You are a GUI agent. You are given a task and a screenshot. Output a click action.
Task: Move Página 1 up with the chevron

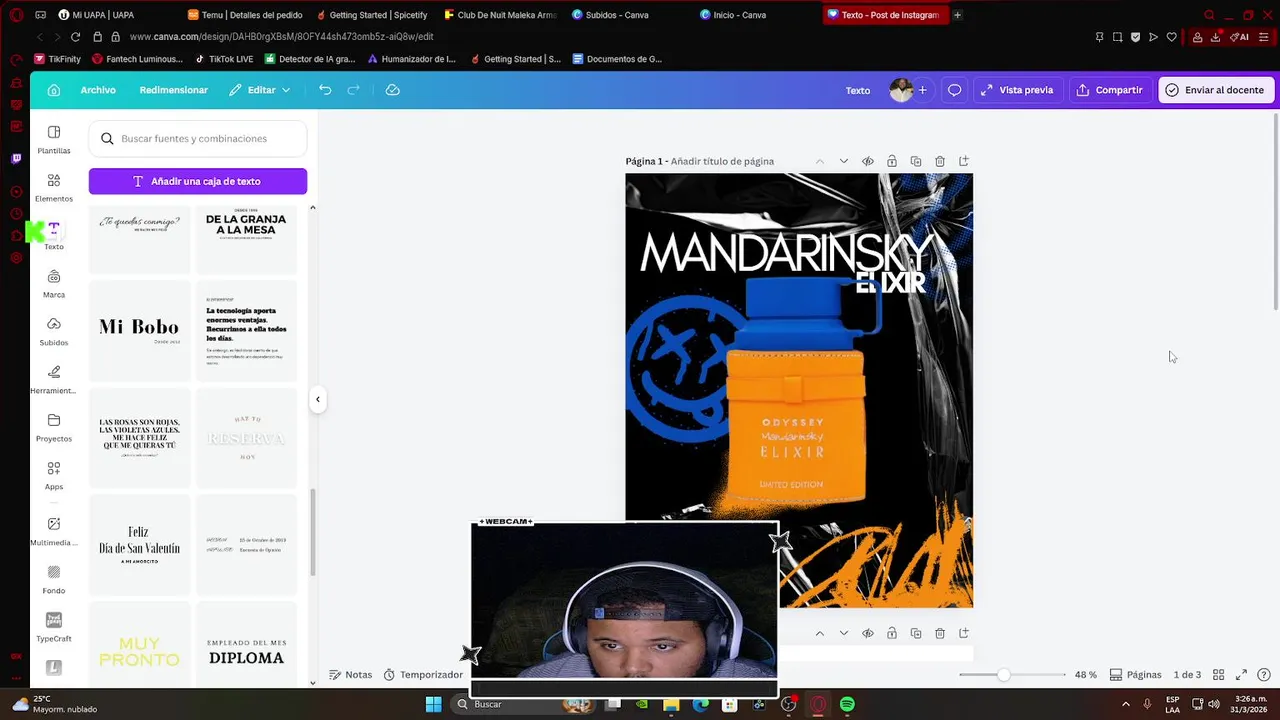pos(820,161)
